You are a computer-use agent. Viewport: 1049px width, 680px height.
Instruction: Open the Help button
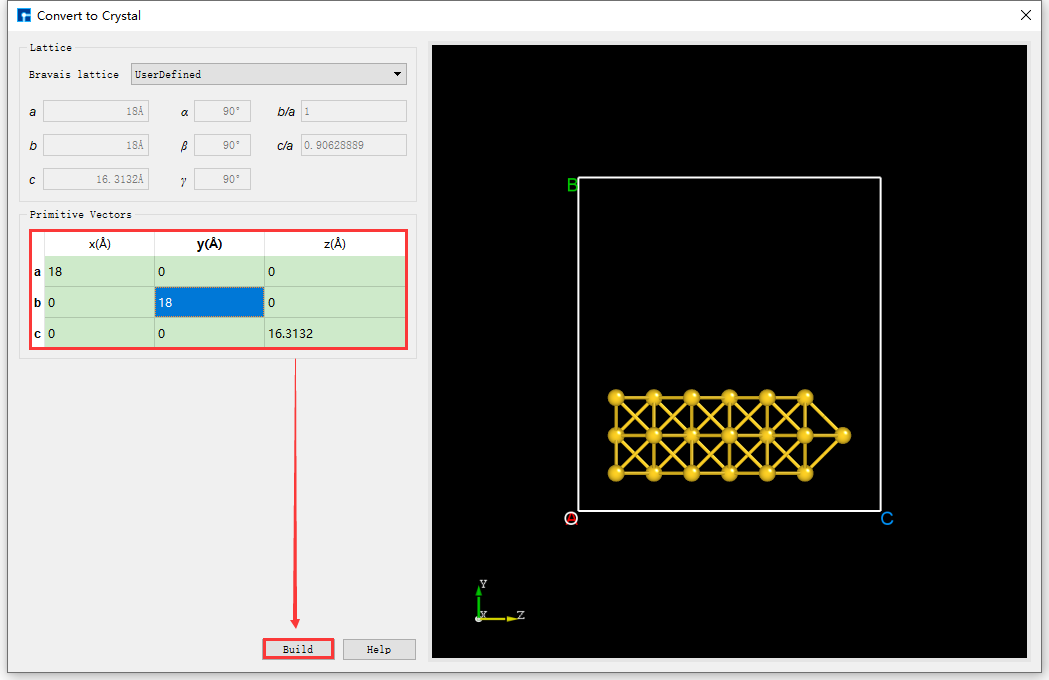[x=378, y=648]
